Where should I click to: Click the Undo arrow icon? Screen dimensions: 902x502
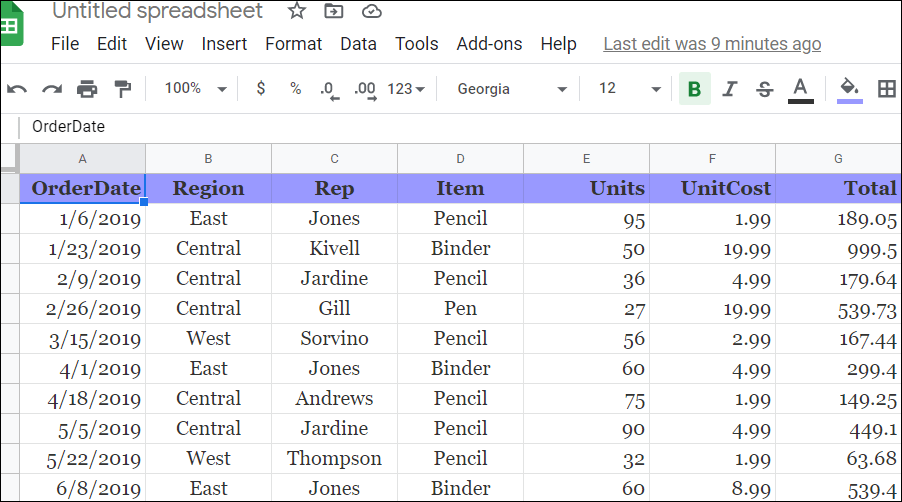click(x=17, y=89)
